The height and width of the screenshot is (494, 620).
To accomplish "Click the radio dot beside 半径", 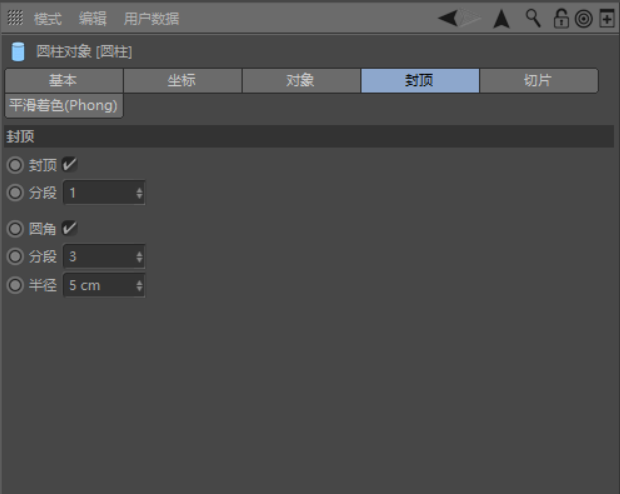I will [15, 285].
